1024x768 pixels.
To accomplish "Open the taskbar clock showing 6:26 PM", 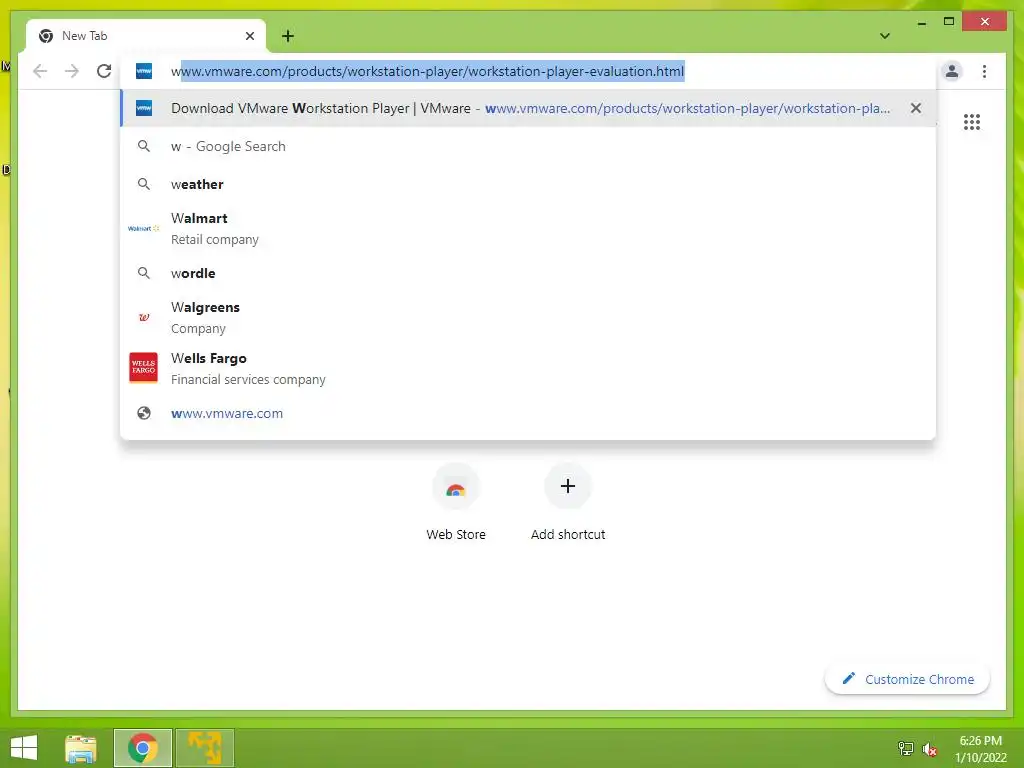I will tap(980, 748).
